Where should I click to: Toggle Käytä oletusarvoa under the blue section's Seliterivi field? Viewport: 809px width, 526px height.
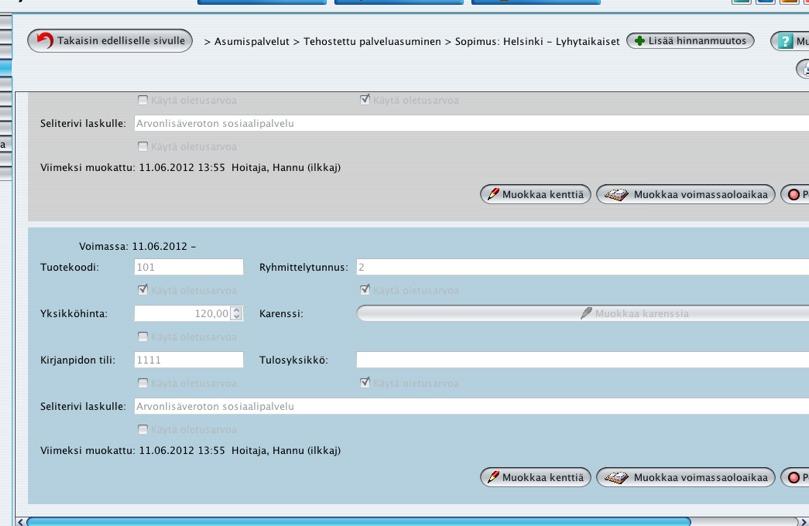[143, 429]
